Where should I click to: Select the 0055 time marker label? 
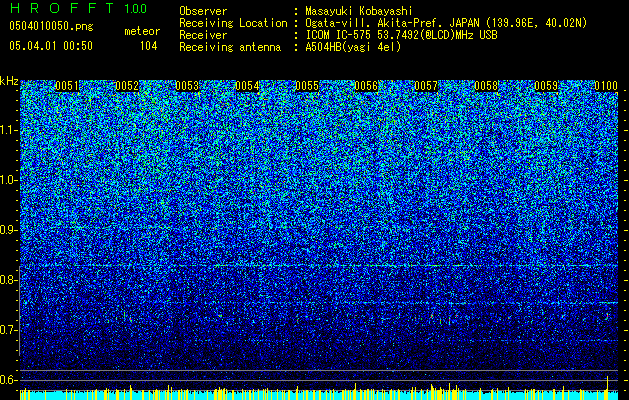click(307, 86)
